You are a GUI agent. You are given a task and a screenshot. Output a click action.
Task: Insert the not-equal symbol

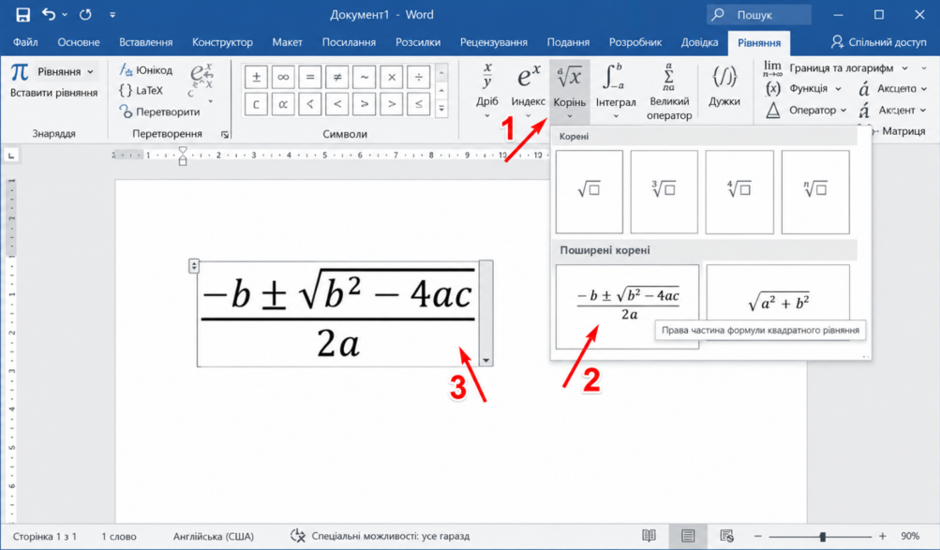pyautogui.click(x=338, y=77)
